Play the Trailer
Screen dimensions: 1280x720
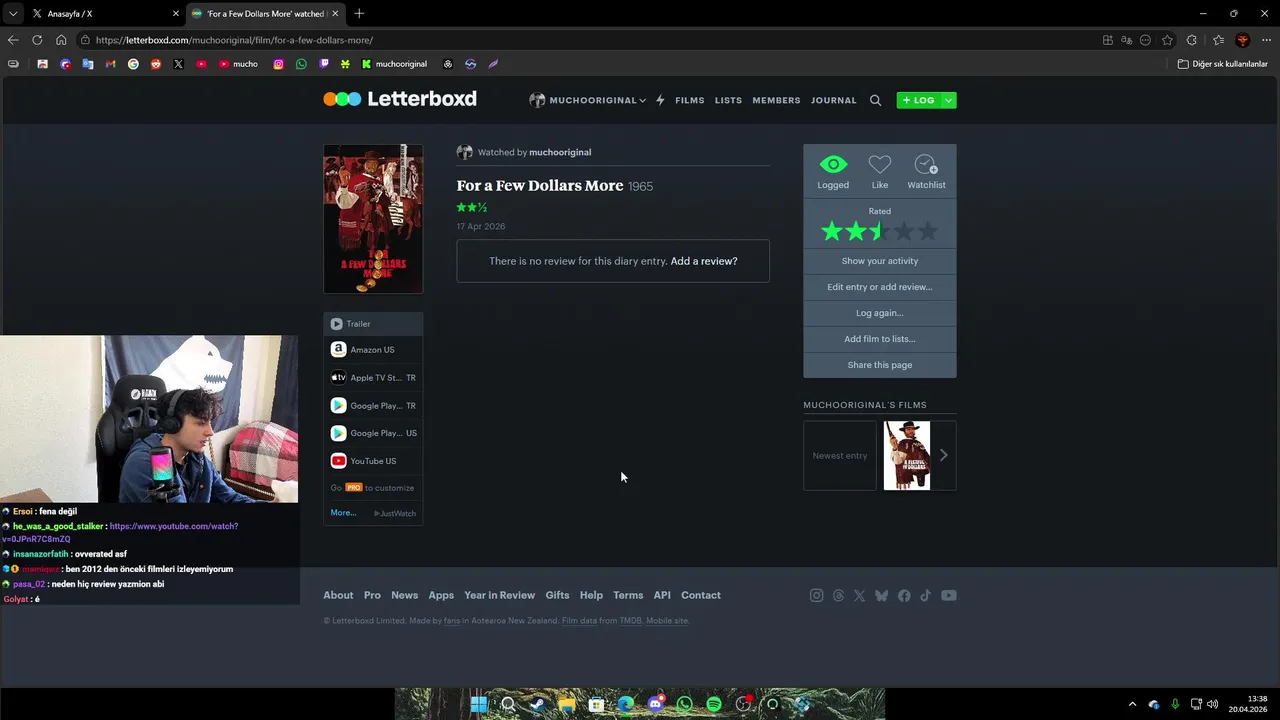pyautogui.click(x=373, y=324)
